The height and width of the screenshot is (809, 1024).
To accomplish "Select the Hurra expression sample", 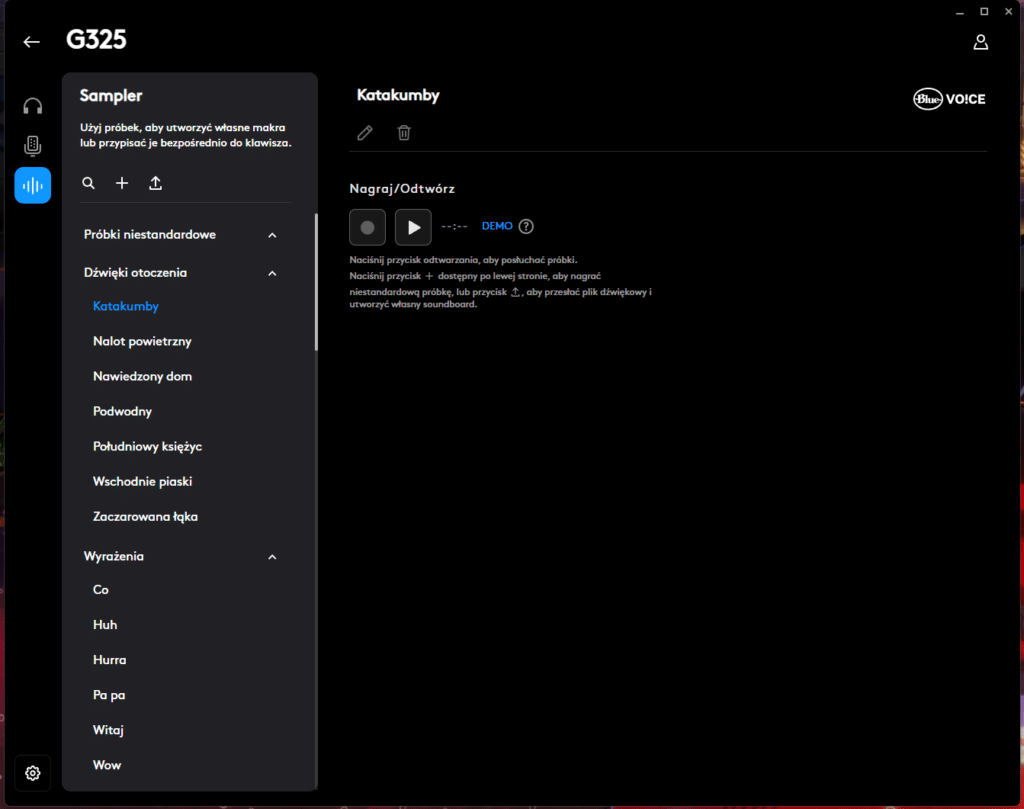I will click(110, 660).
